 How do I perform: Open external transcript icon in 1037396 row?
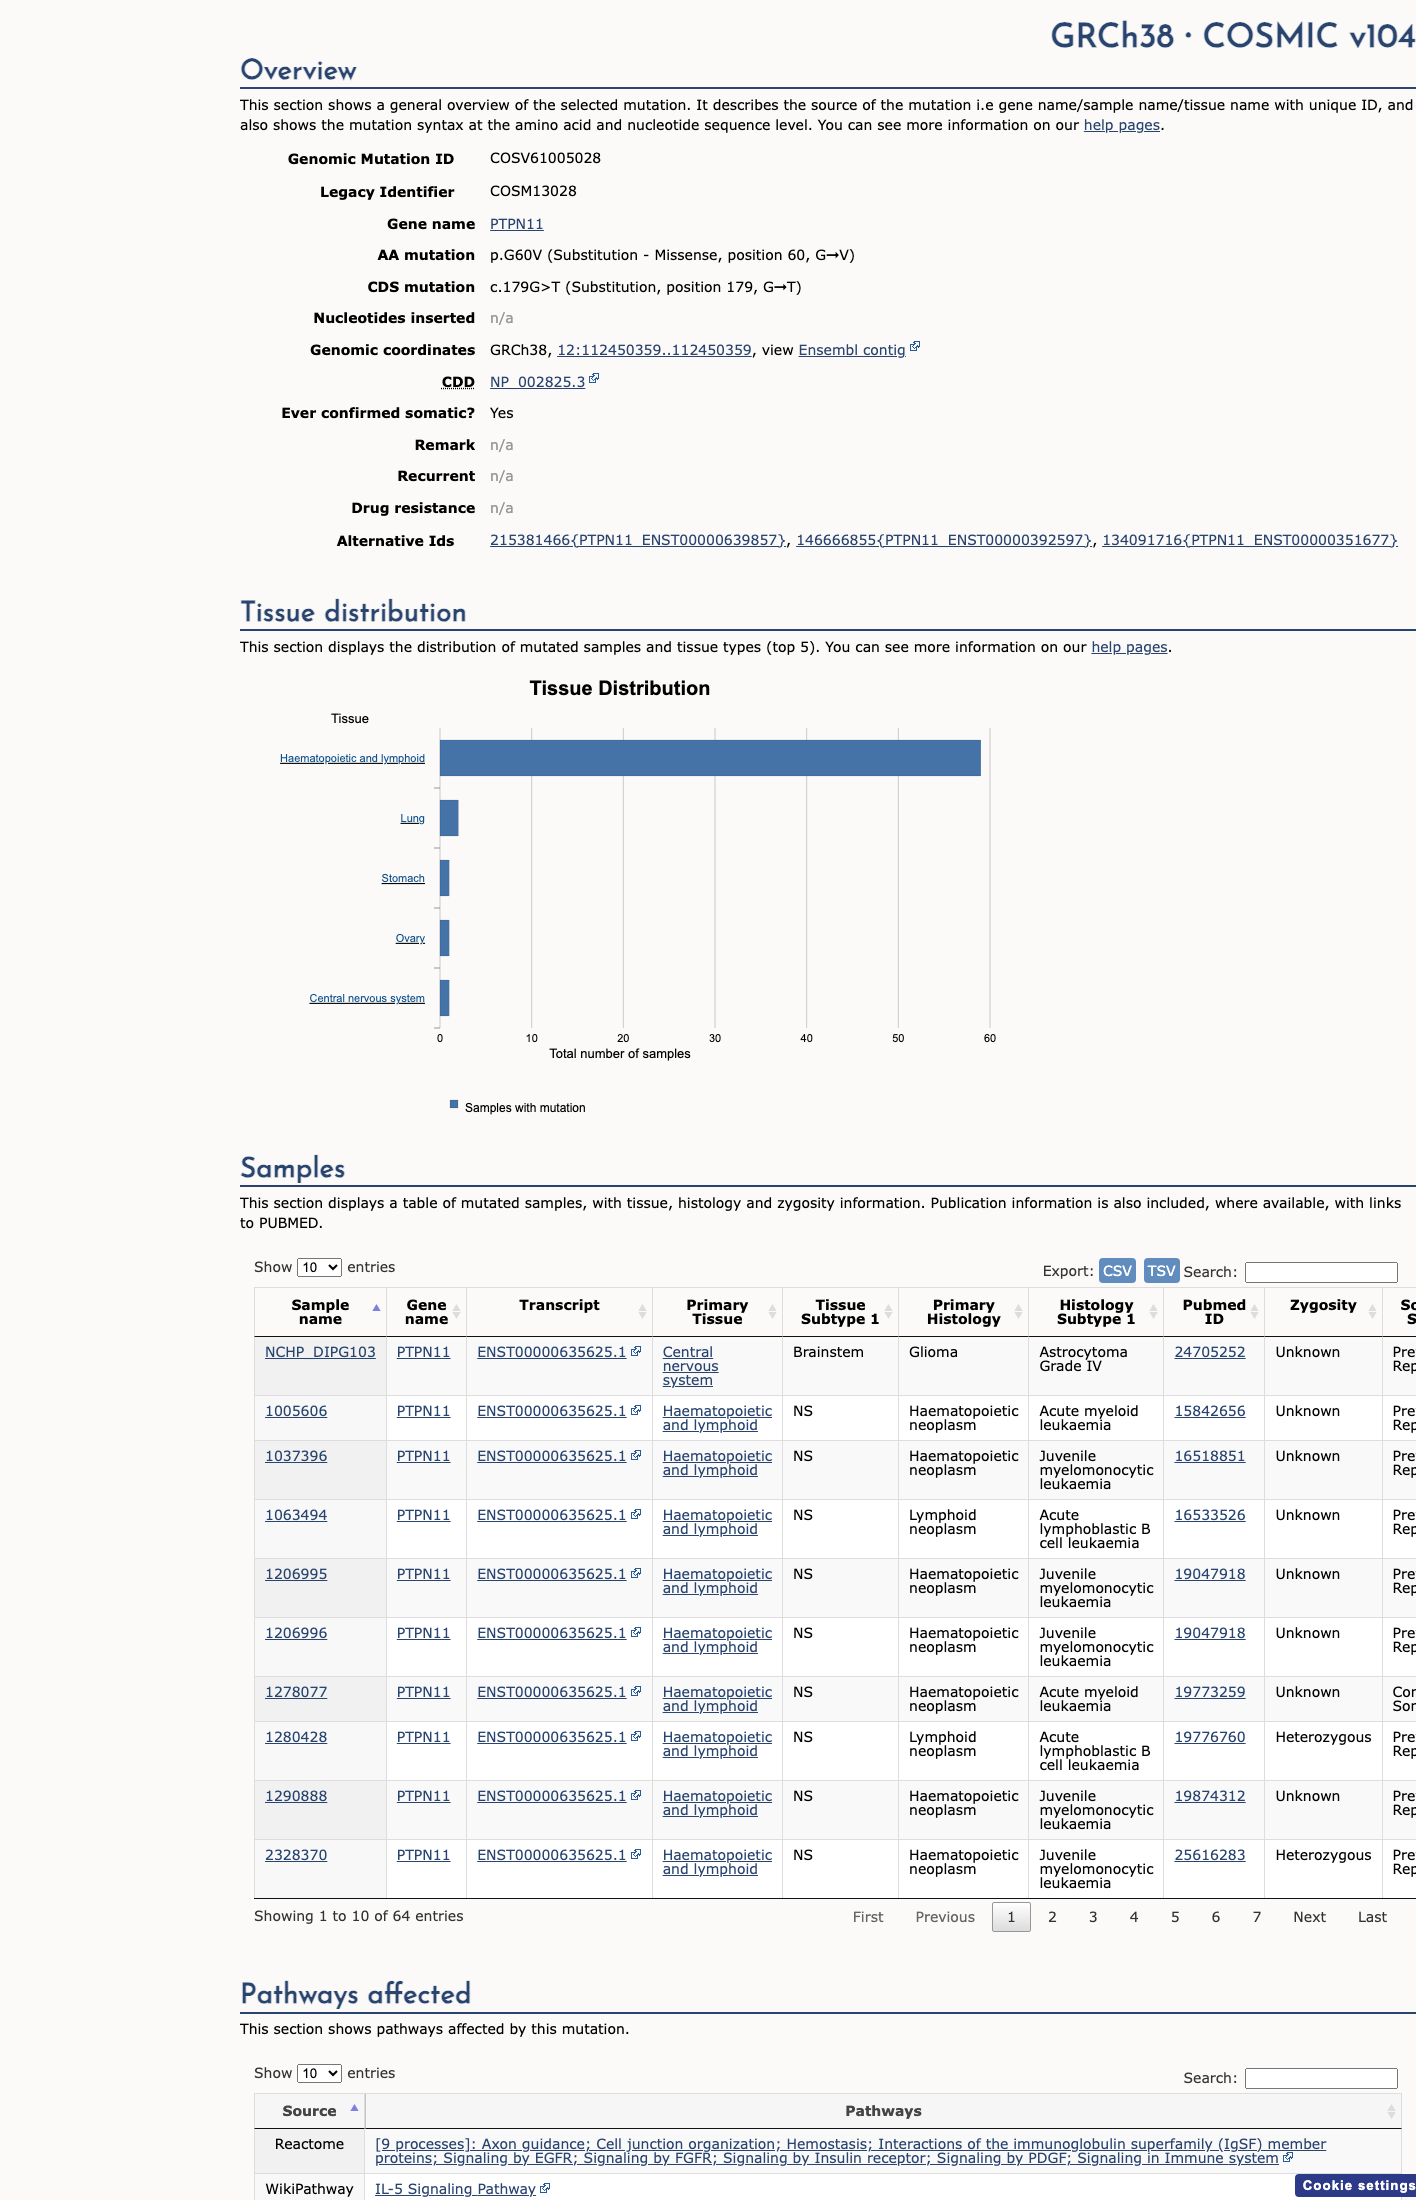[x=636, y=1455]
